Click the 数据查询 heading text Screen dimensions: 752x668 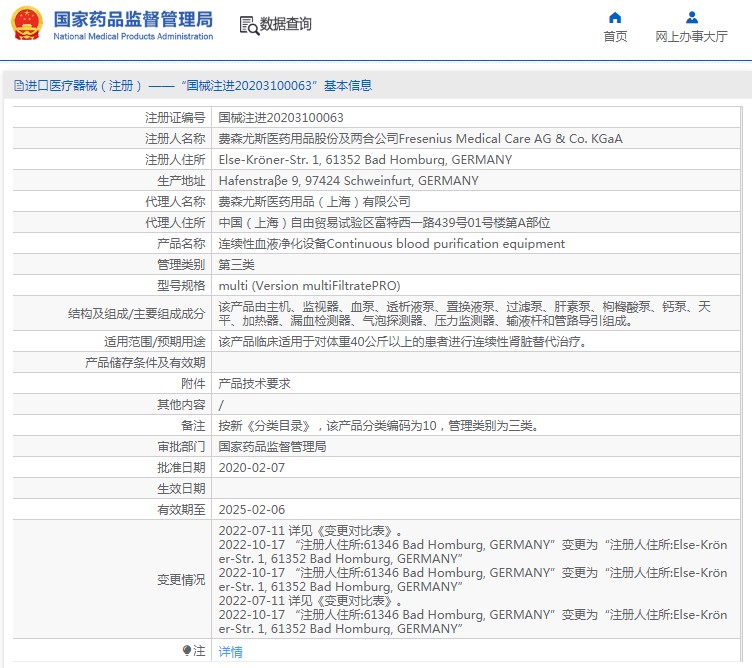coord(285,24)
